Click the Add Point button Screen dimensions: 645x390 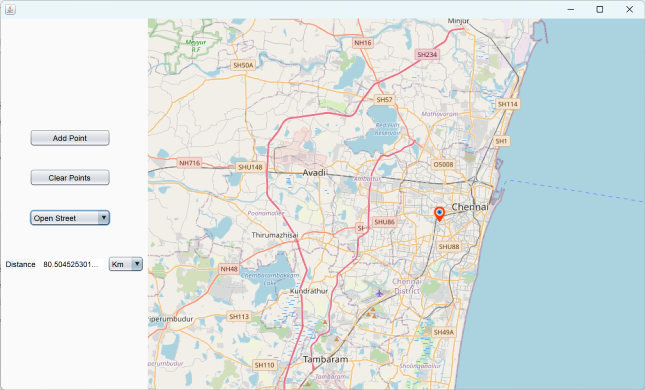coord(70,138)
